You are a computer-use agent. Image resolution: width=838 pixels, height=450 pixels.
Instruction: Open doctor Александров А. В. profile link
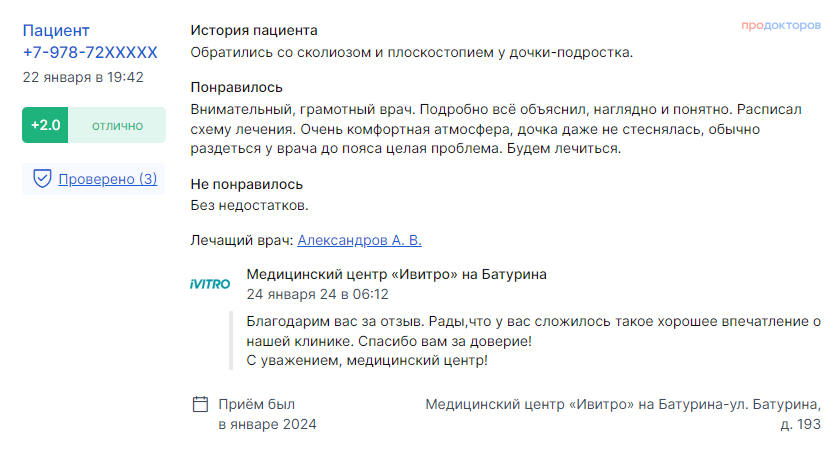[x=360, y=240]
